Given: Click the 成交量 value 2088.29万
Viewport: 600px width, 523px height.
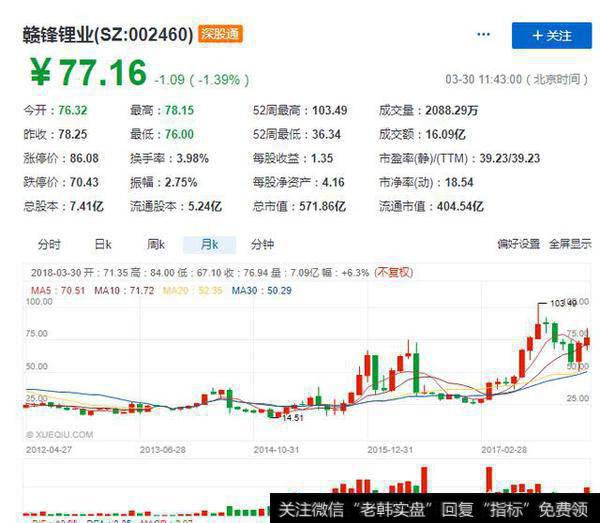Looking at the screenshot, I should click(x=452, y=111).
